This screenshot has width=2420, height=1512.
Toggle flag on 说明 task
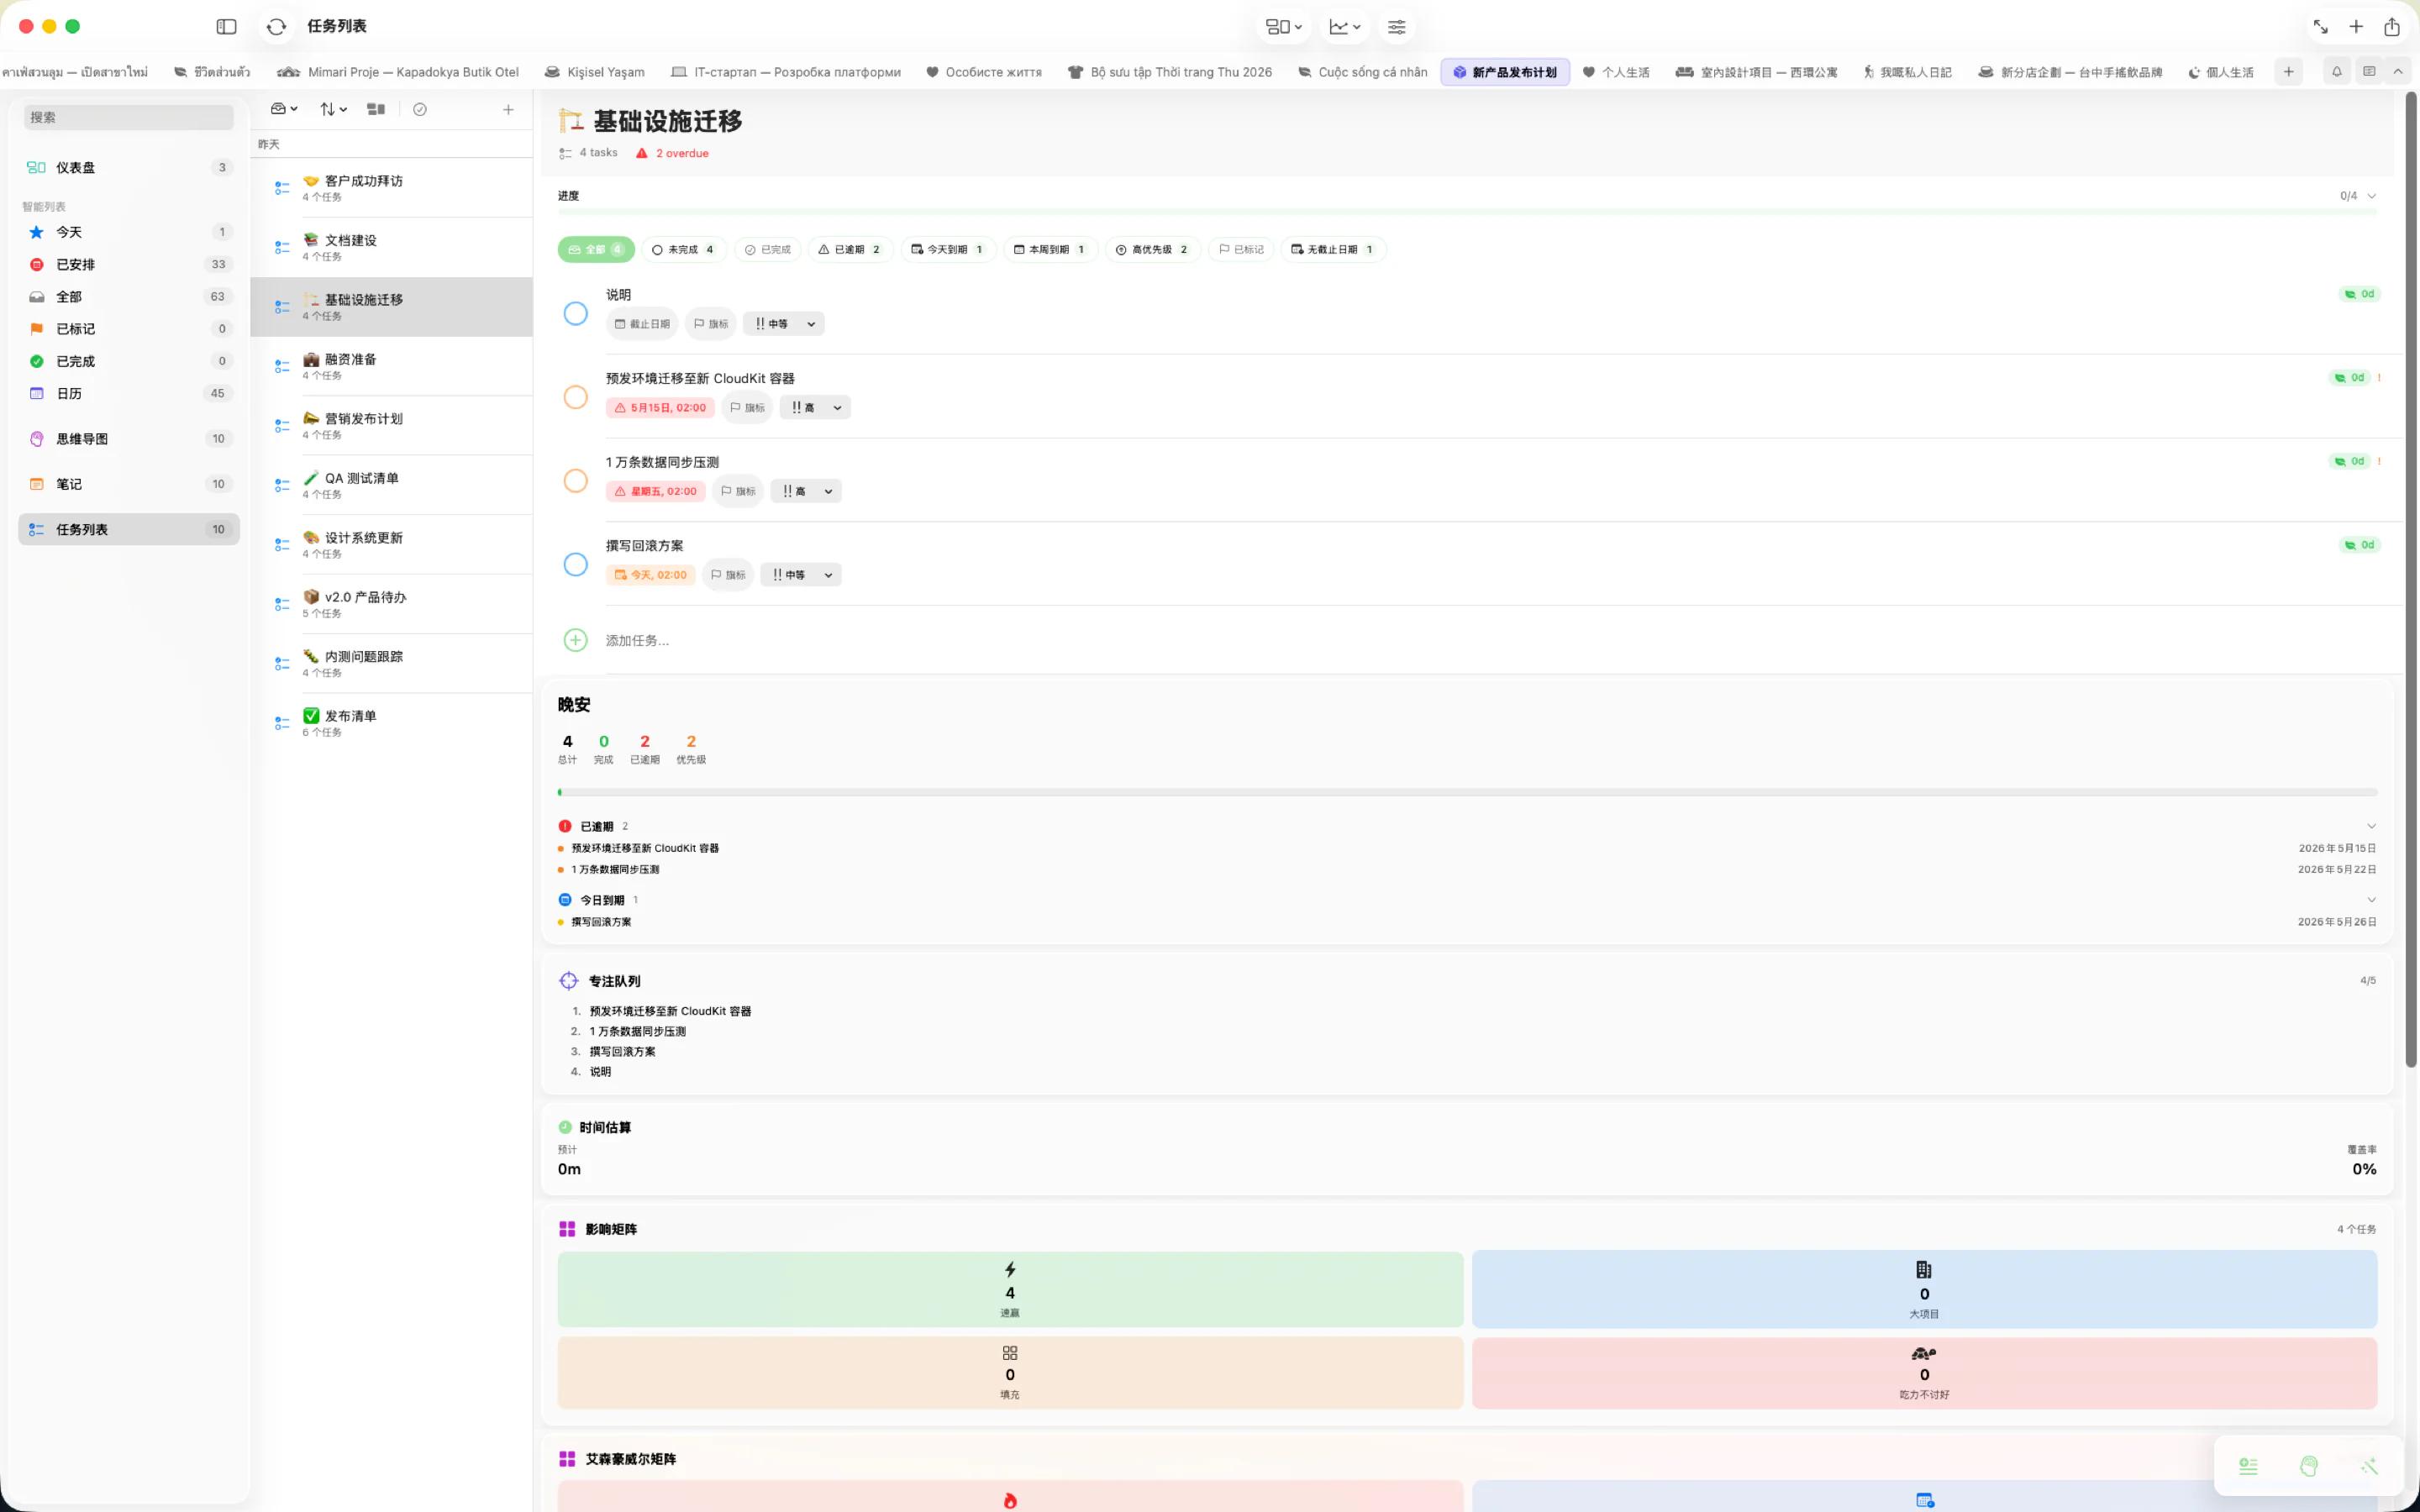click(x=711, y=324)
